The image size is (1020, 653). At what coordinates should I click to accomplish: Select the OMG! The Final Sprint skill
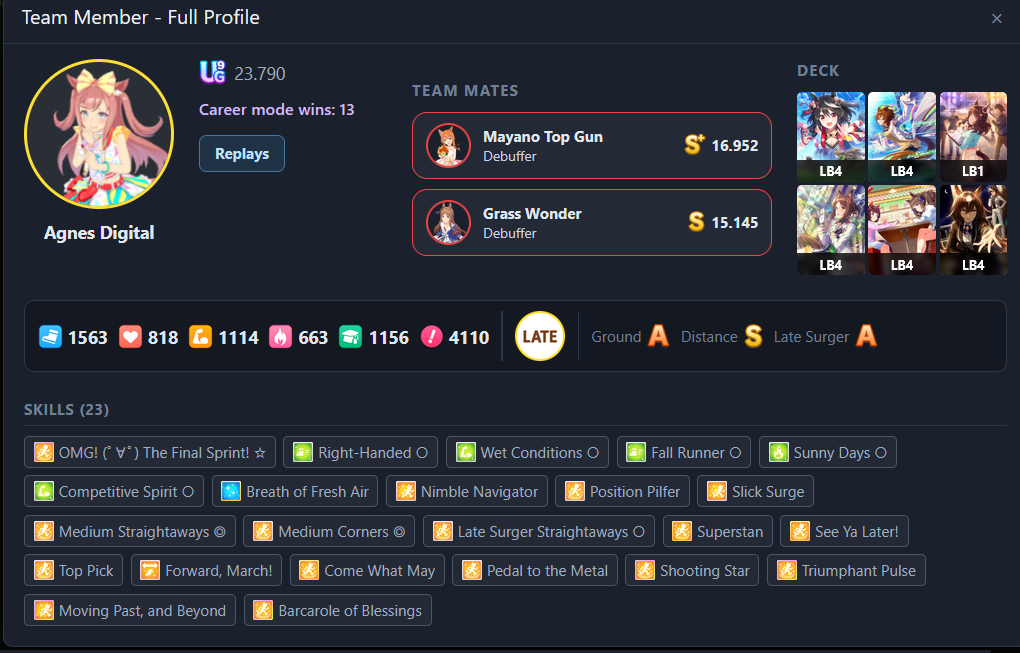coord(150,452)
